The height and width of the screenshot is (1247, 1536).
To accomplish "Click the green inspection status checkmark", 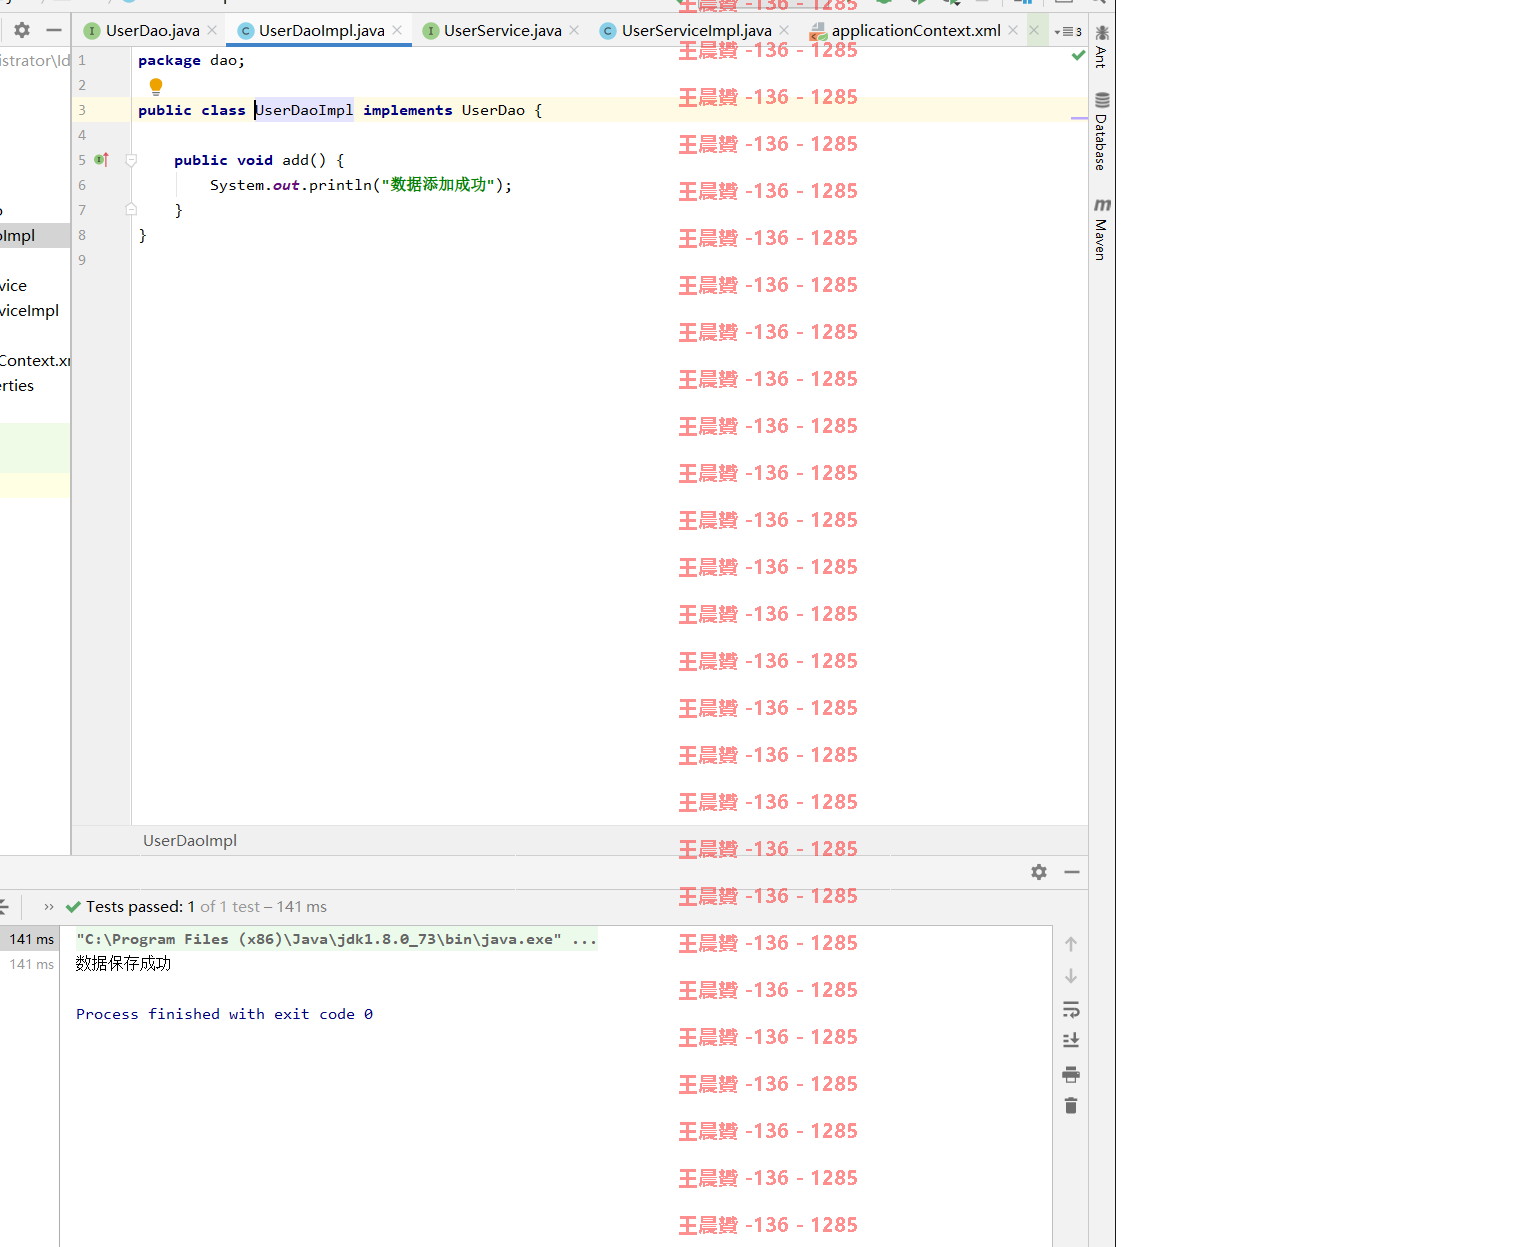I will (x=1078, y=56).
